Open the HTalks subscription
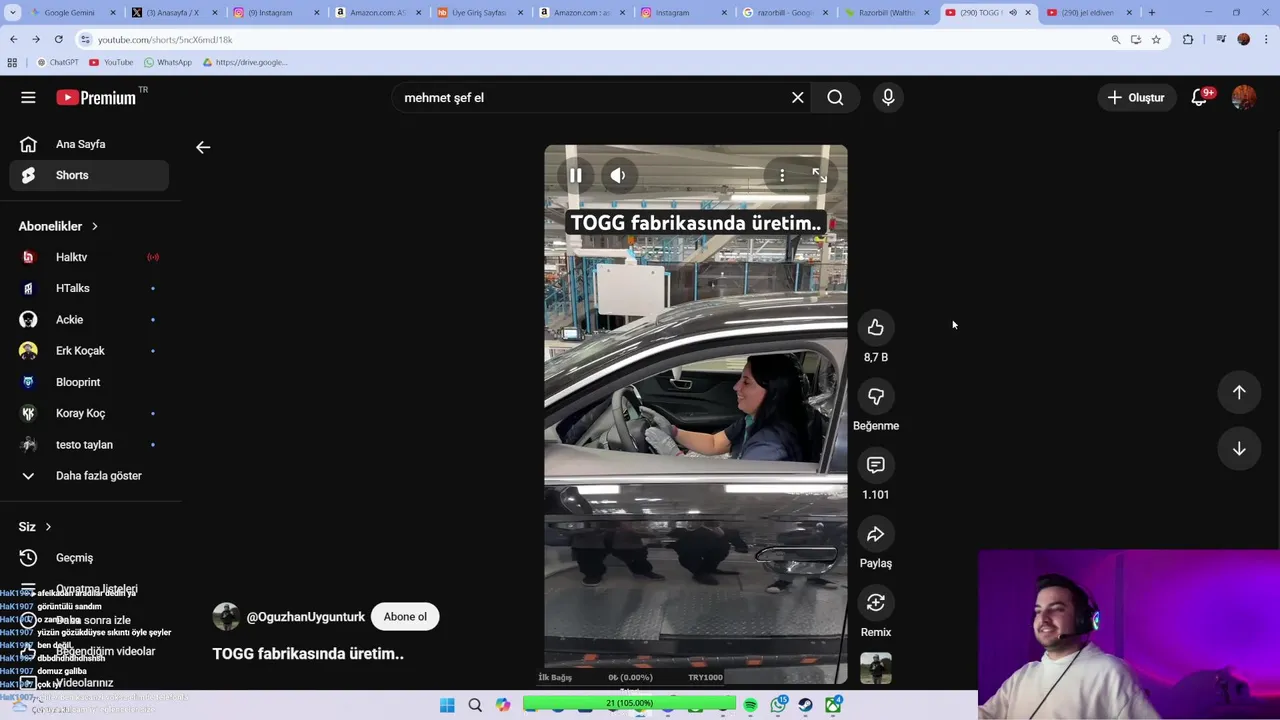The width and height of the screenshot is (1280, 720). pyautogui.click(x=89, y=288)
